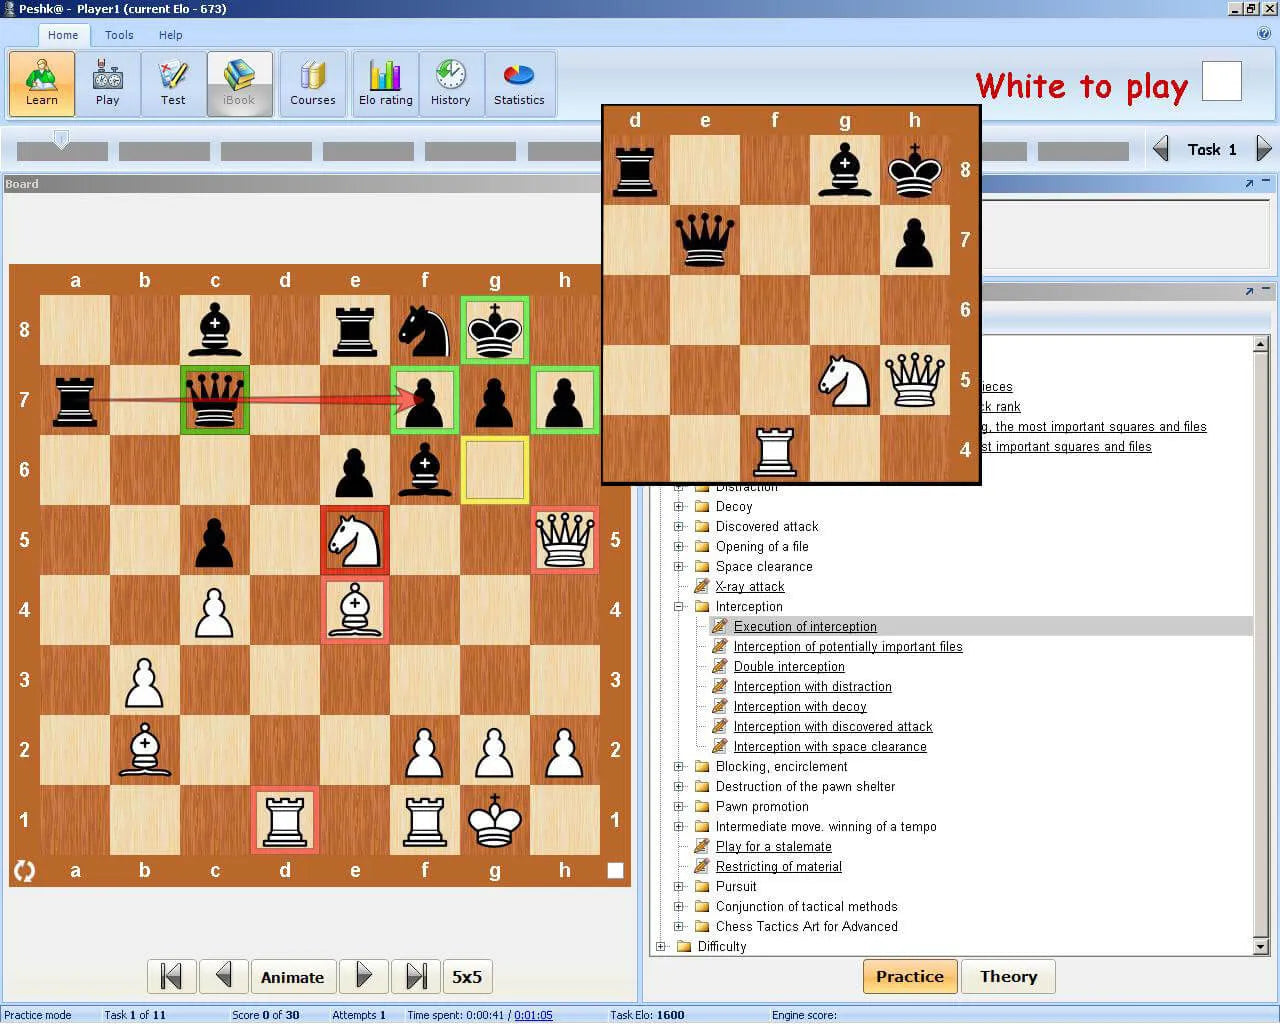The width and height of the screenshot is (1280, 1024).
Task: Open the Courses library
Action: click(313, 84)
